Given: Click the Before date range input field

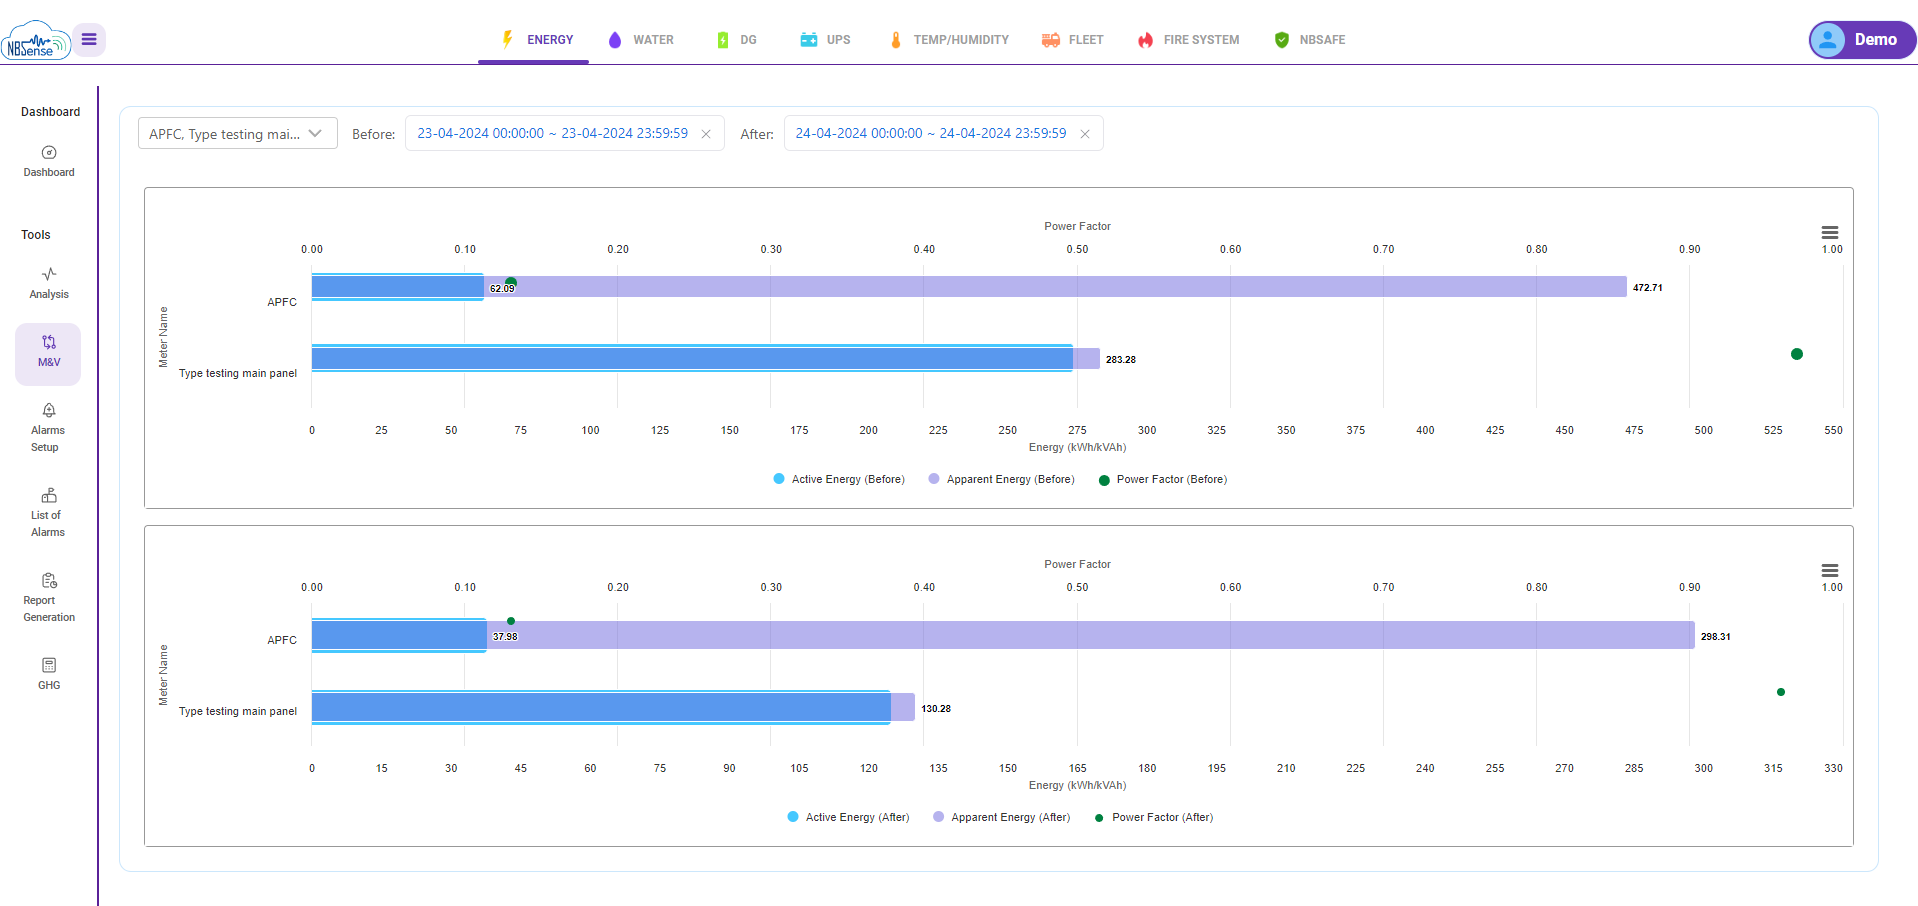Looking at the screenshot, I should [564, 133].
